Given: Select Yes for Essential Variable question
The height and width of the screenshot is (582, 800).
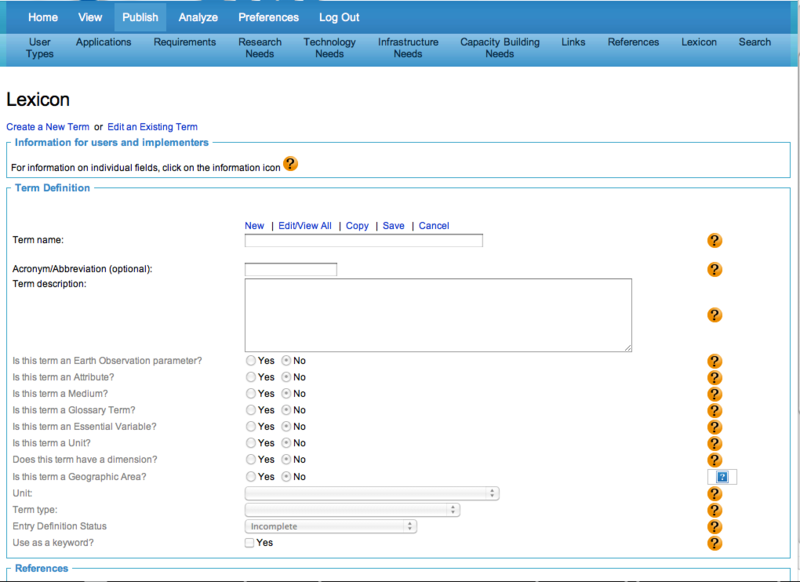Looking at the screenshot, I should [251, 427].
